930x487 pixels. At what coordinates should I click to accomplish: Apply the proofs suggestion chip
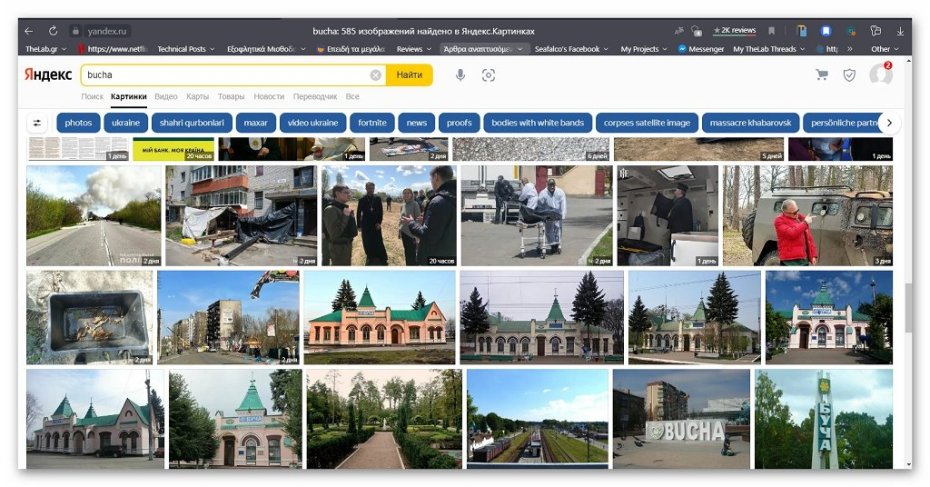[x=459, y=123]
